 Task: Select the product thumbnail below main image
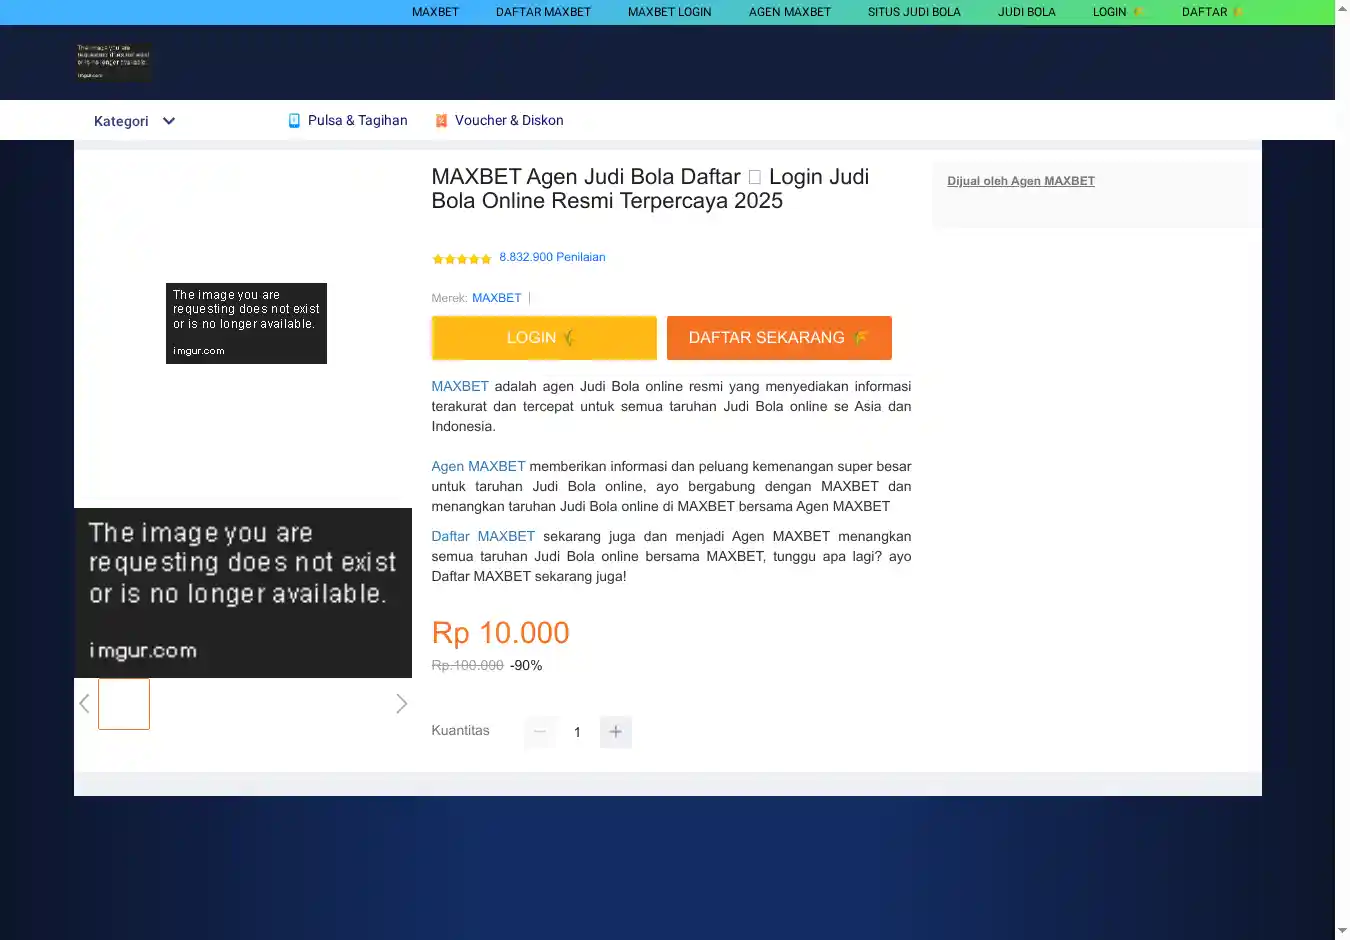124,704
